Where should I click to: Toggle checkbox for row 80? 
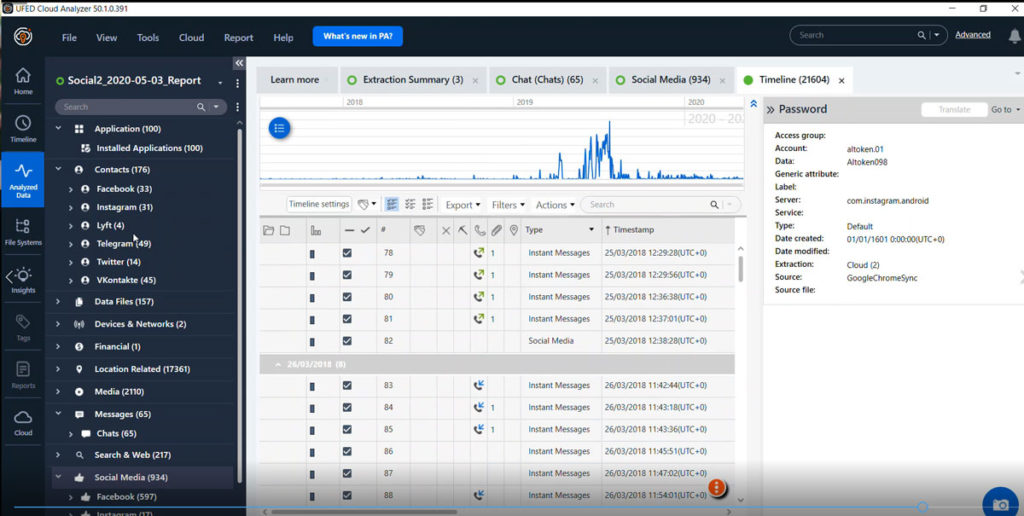pos(347,297)
